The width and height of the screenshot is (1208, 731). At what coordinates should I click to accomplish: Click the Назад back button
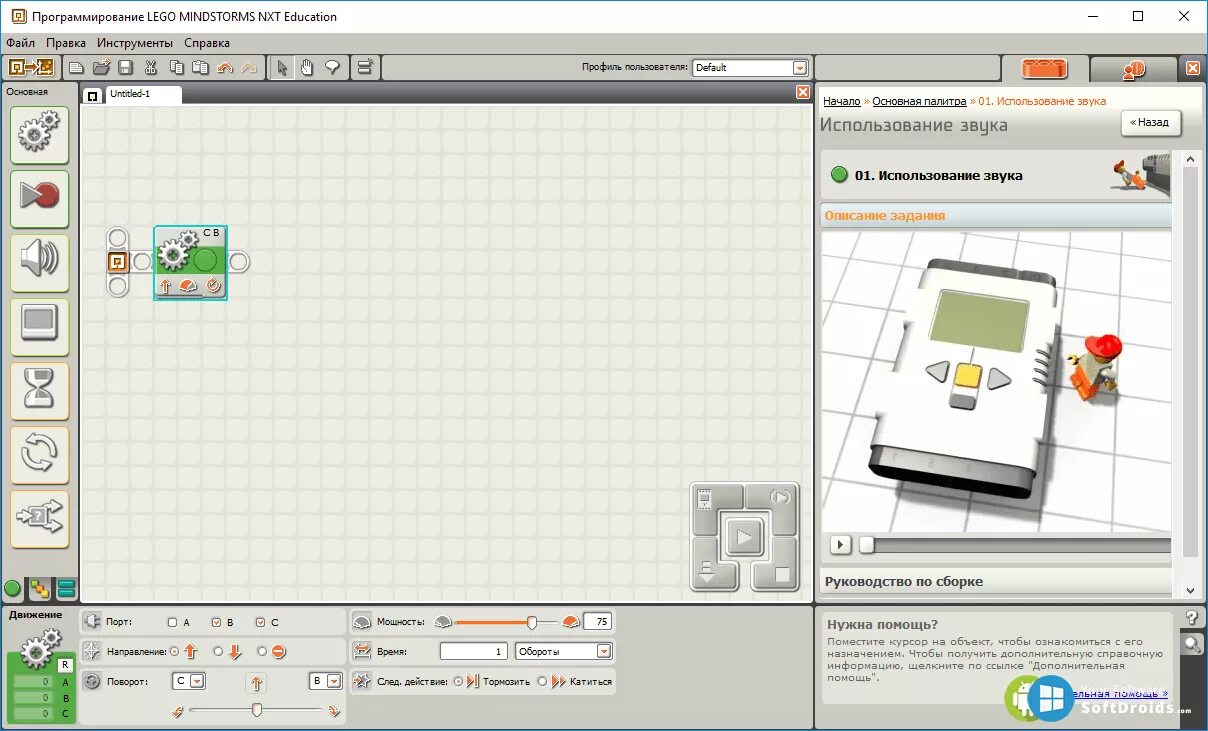(1151, 122)
